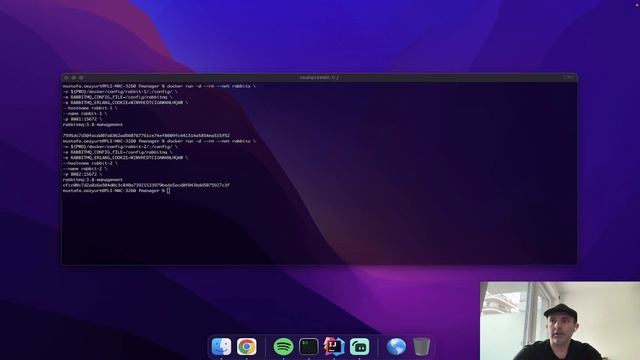The image size is (640, 360).
Task: Open the Trash in the dock
Action: pos(421,347)
